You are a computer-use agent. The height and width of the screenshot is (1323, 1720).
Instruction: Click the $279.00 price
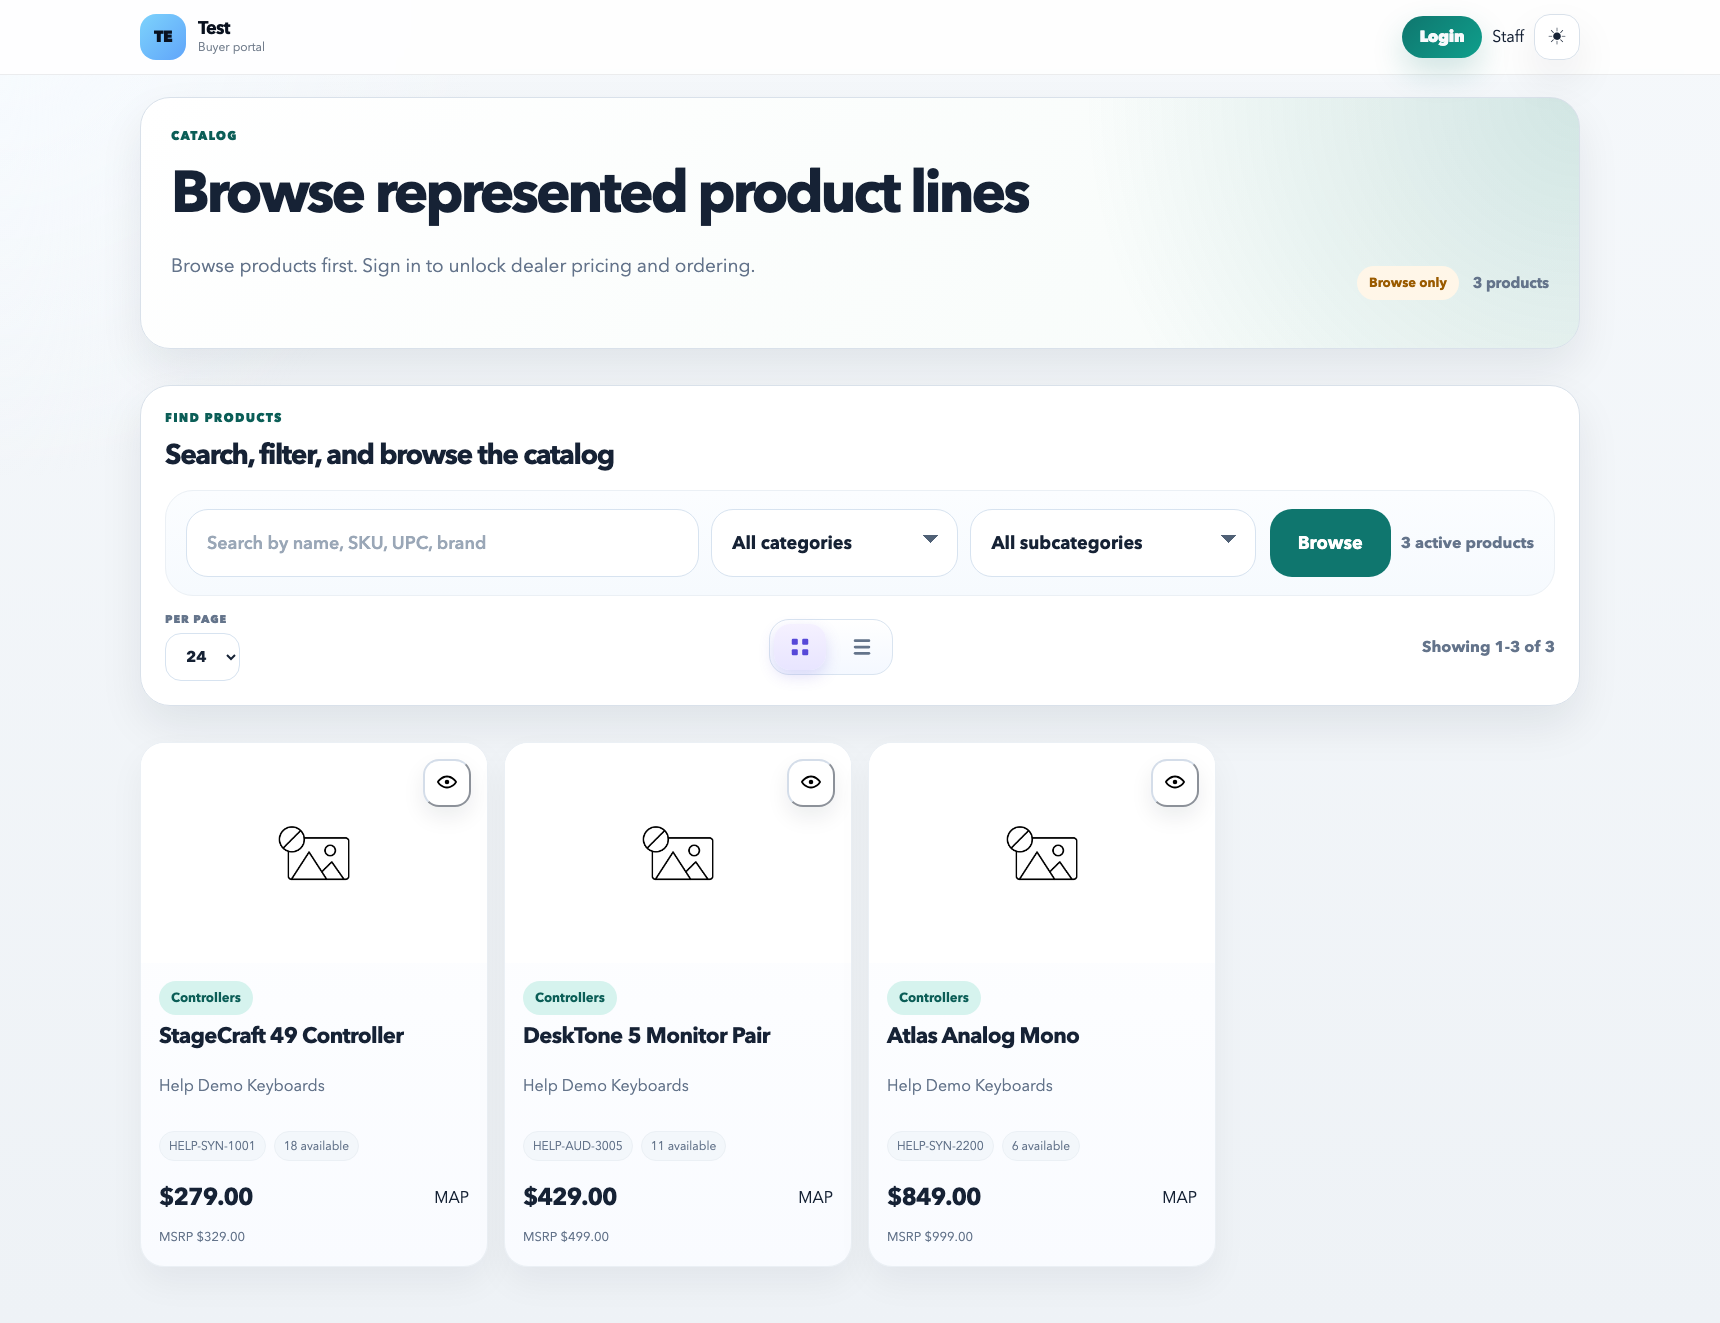(206, 1197)
